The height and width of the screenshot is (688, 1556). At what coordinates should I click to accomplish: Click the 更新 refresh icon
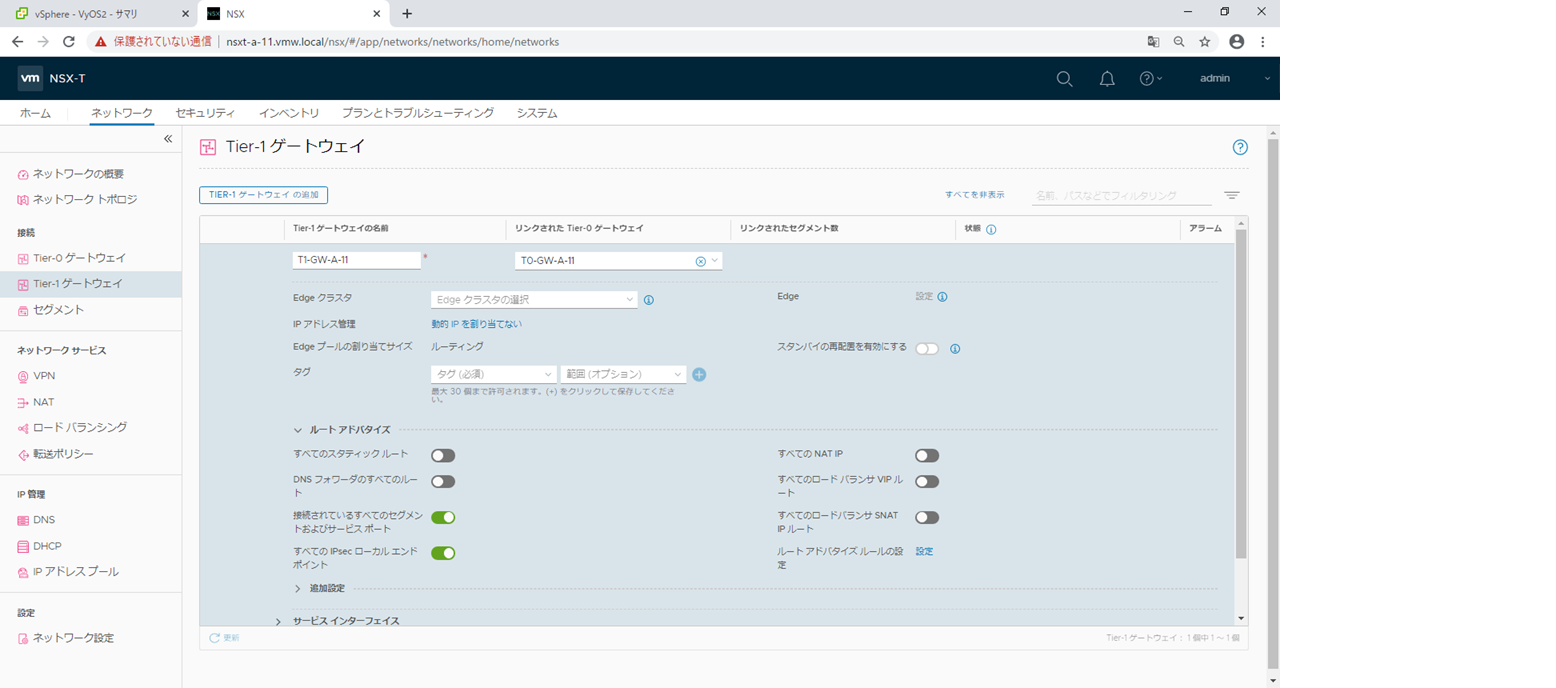214,637
